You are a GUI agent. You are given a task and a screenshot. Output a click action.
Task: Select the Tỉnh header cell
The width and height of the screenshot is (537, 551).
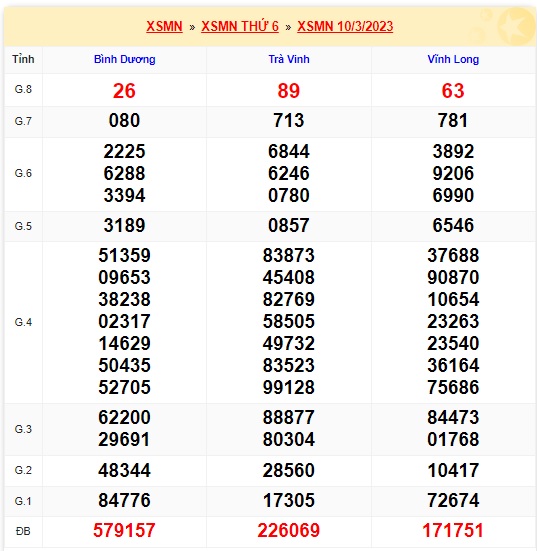point(23,59)
